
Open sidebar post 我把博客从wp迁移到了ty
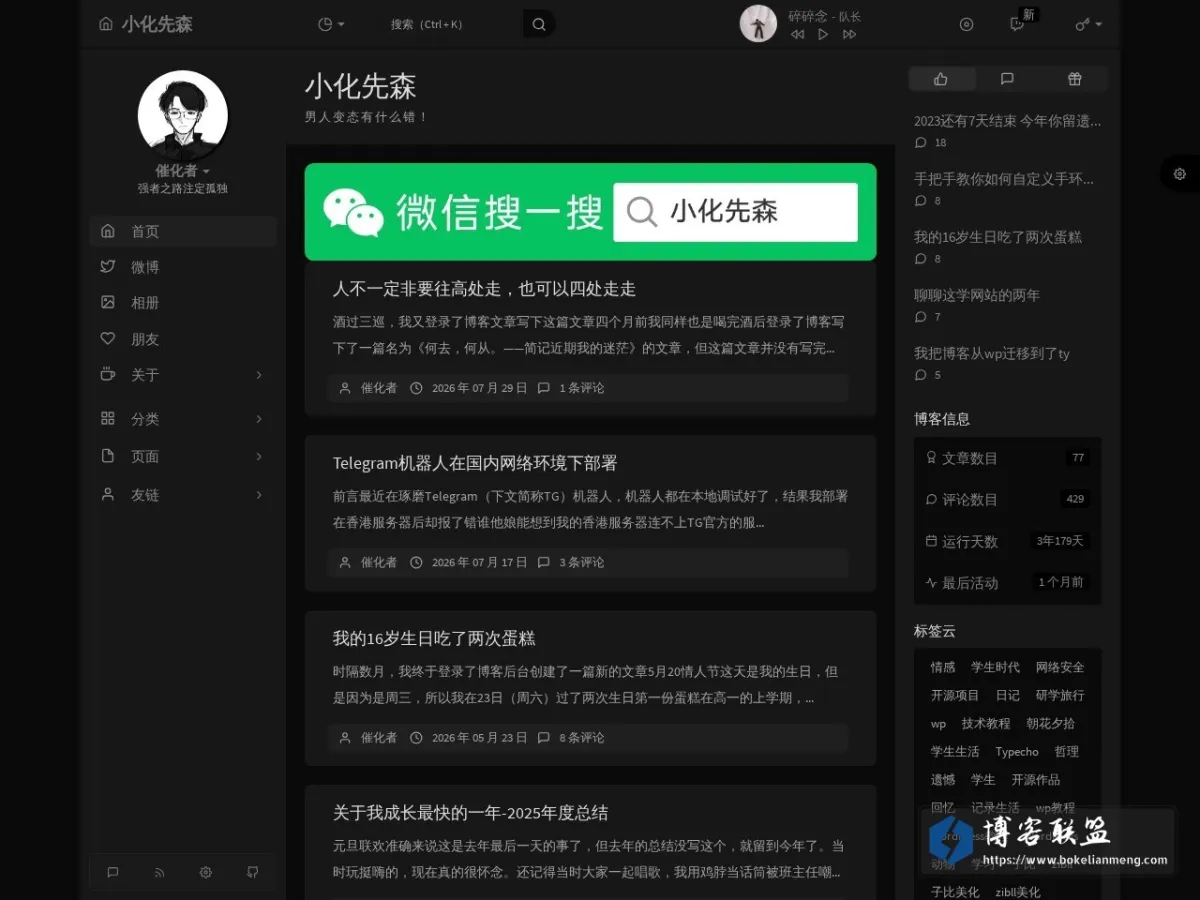tap(991, 353)
